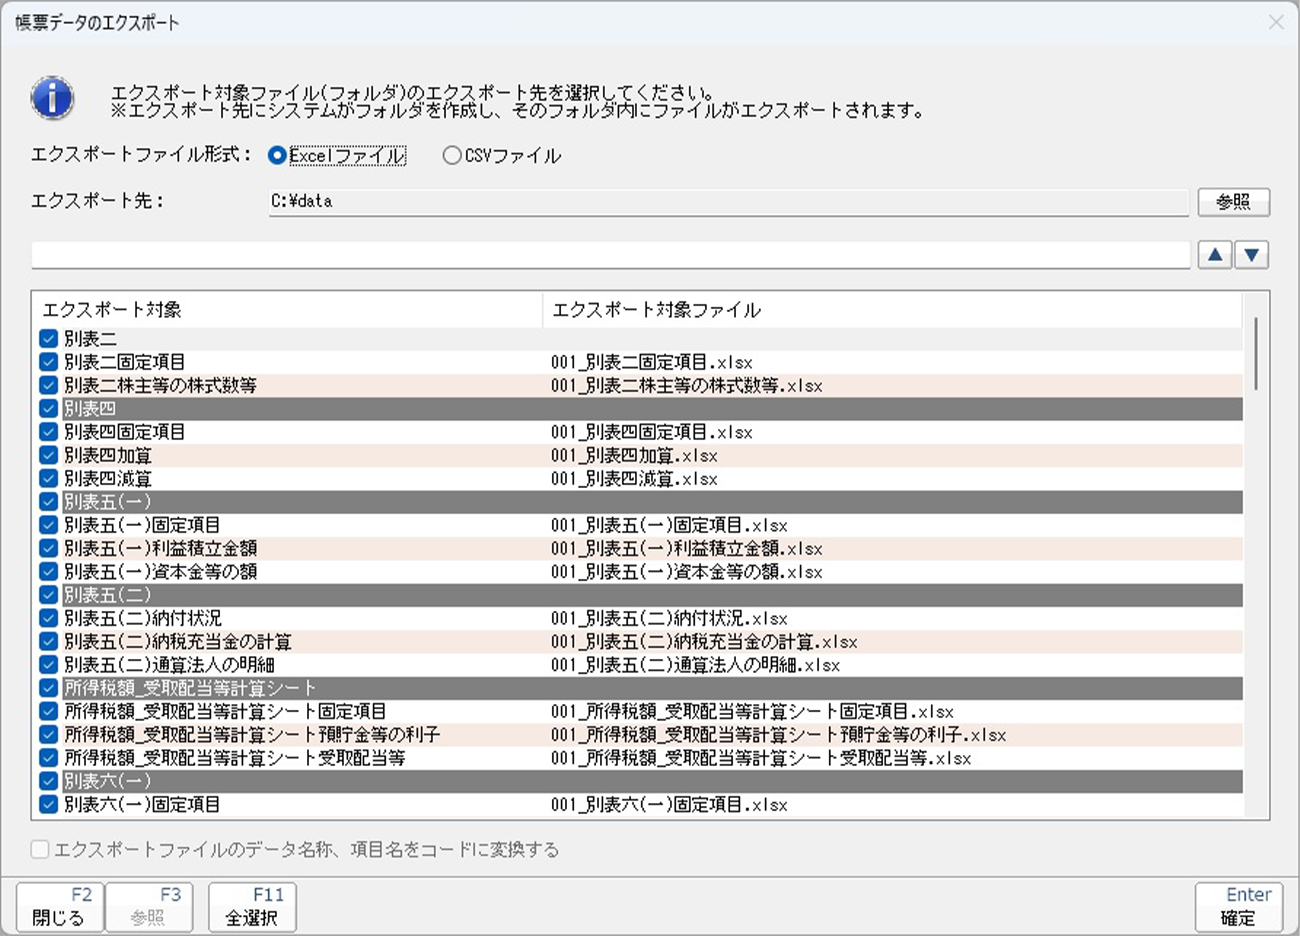Click the blue information icon
Screen dimensions: 1300x936
coord(52,98)
